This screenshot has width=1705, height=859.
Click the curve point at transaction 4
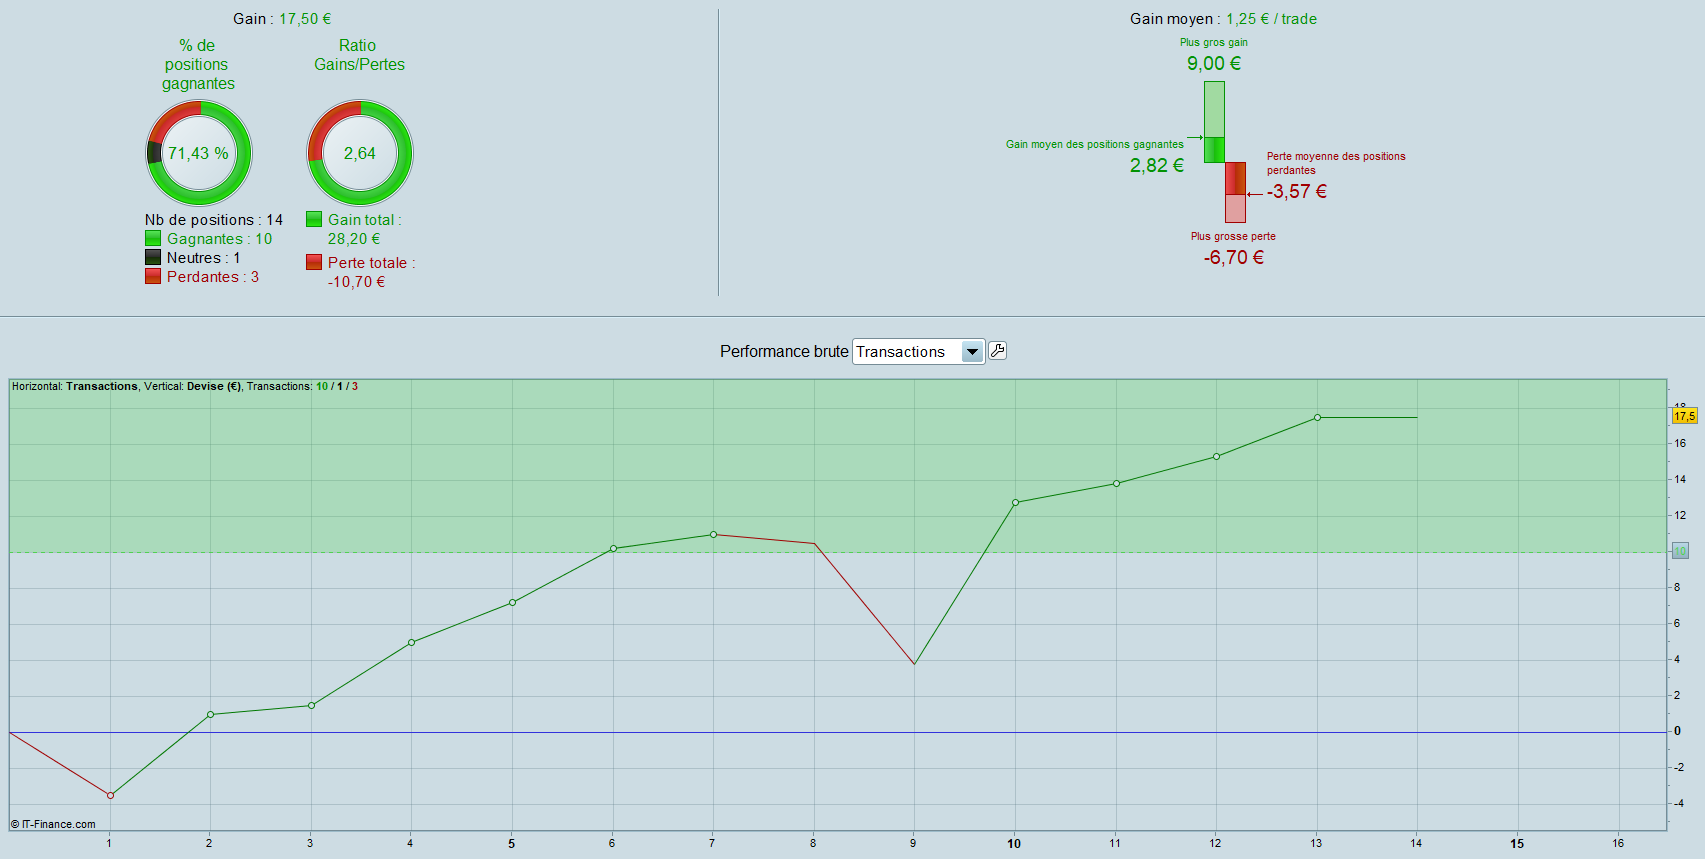[x=412, y=643]
